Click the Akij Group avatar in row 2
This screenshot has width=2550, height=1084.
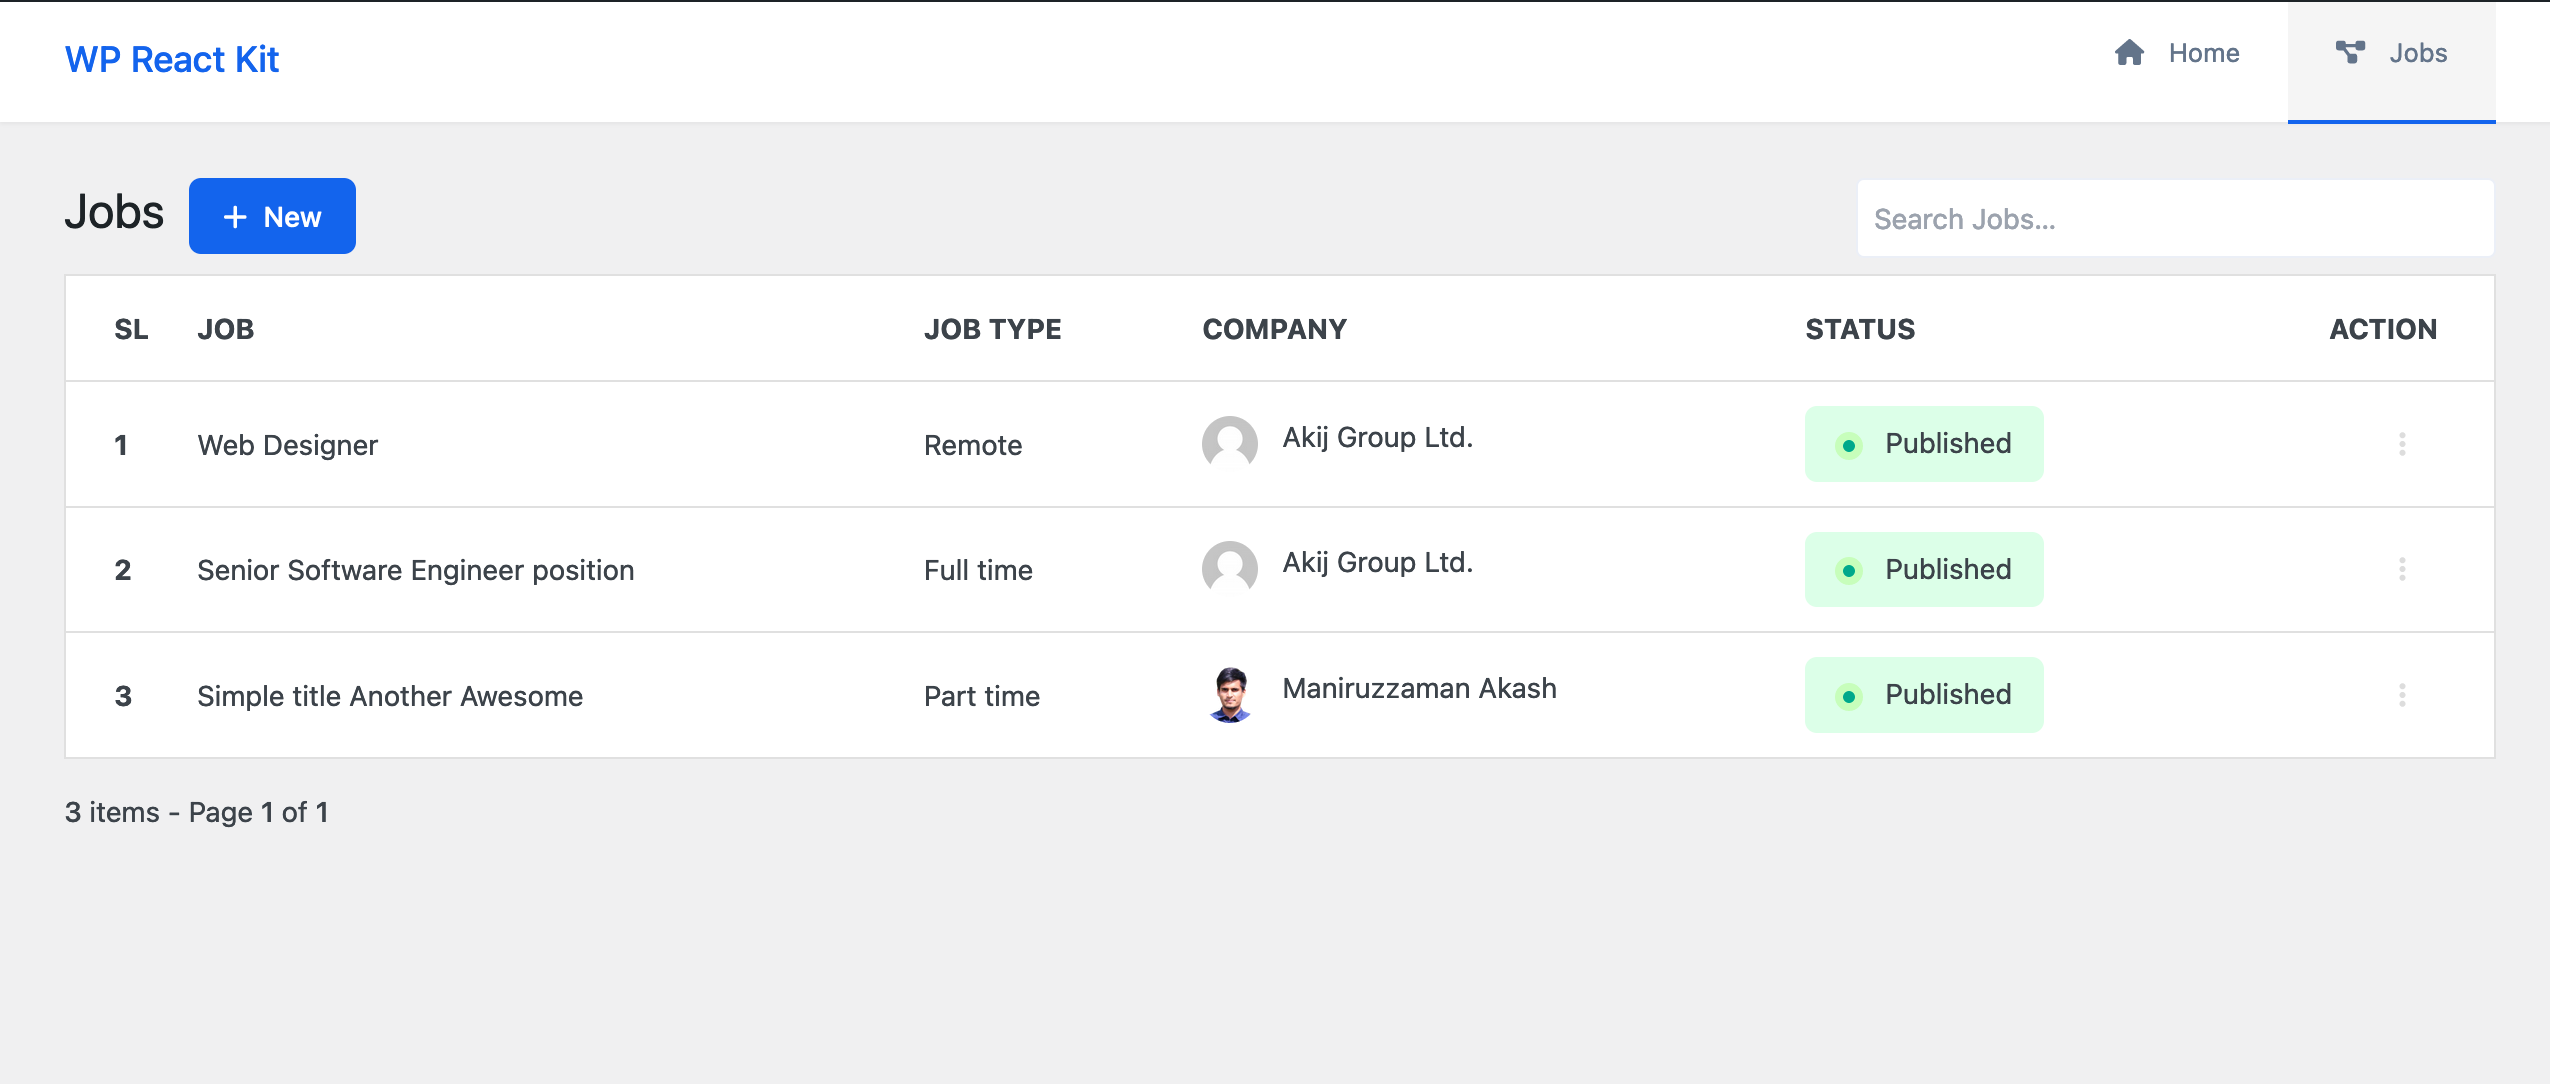point(1229,569)
